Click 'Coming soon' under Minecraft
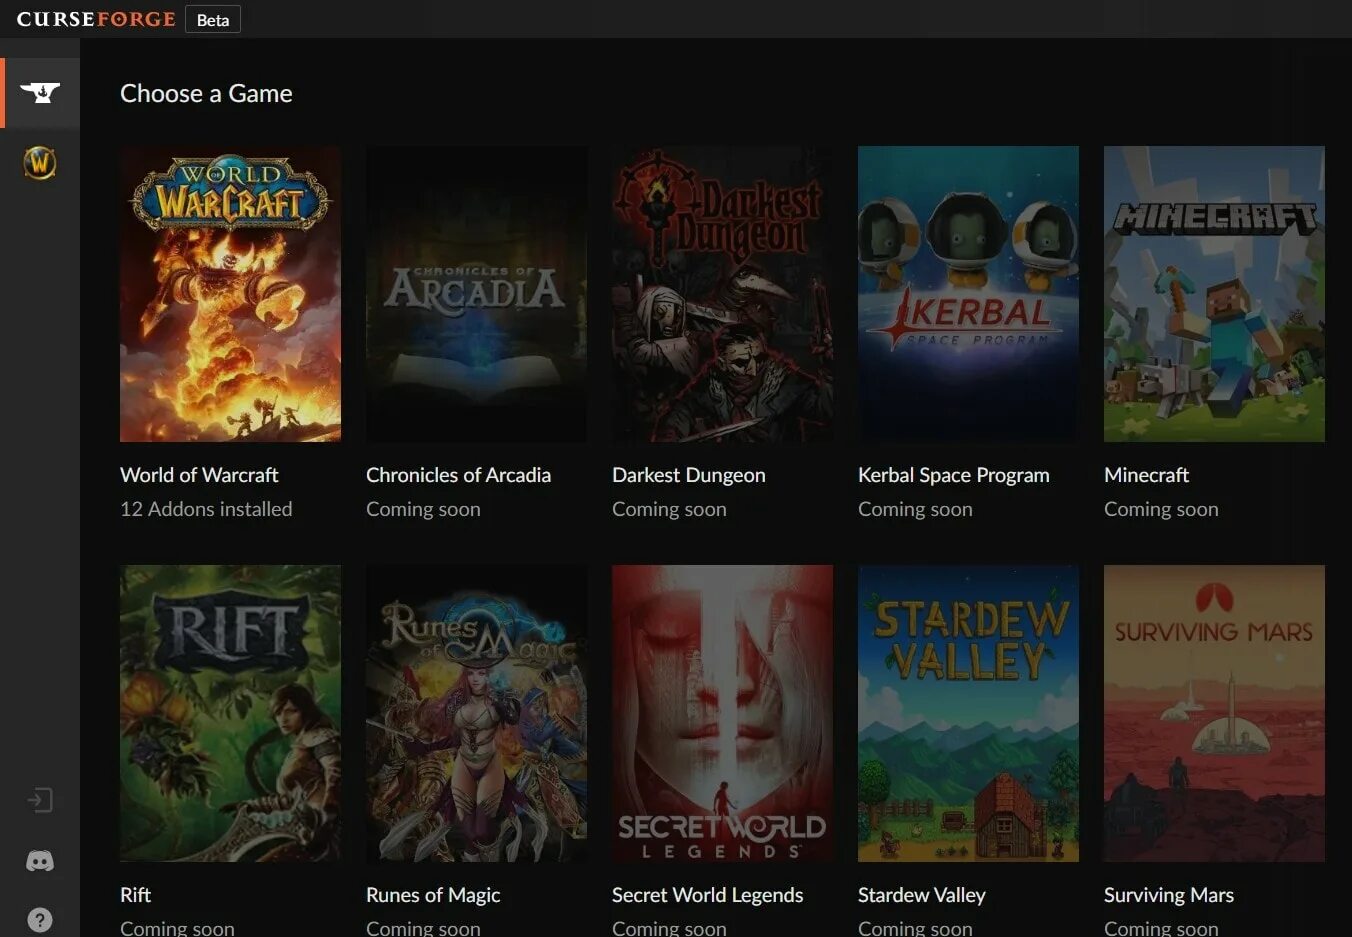Image resolution: width=1352 pixels, height=937 pixels. (1161, 509)
